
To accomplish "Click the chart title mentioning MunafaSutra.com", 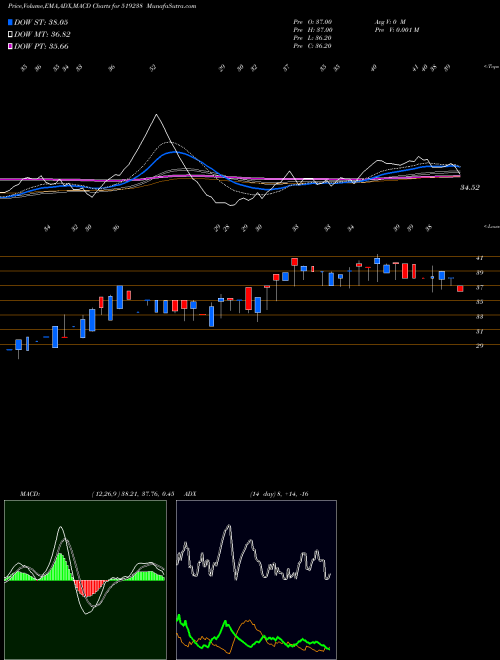I will pos(102,6).
